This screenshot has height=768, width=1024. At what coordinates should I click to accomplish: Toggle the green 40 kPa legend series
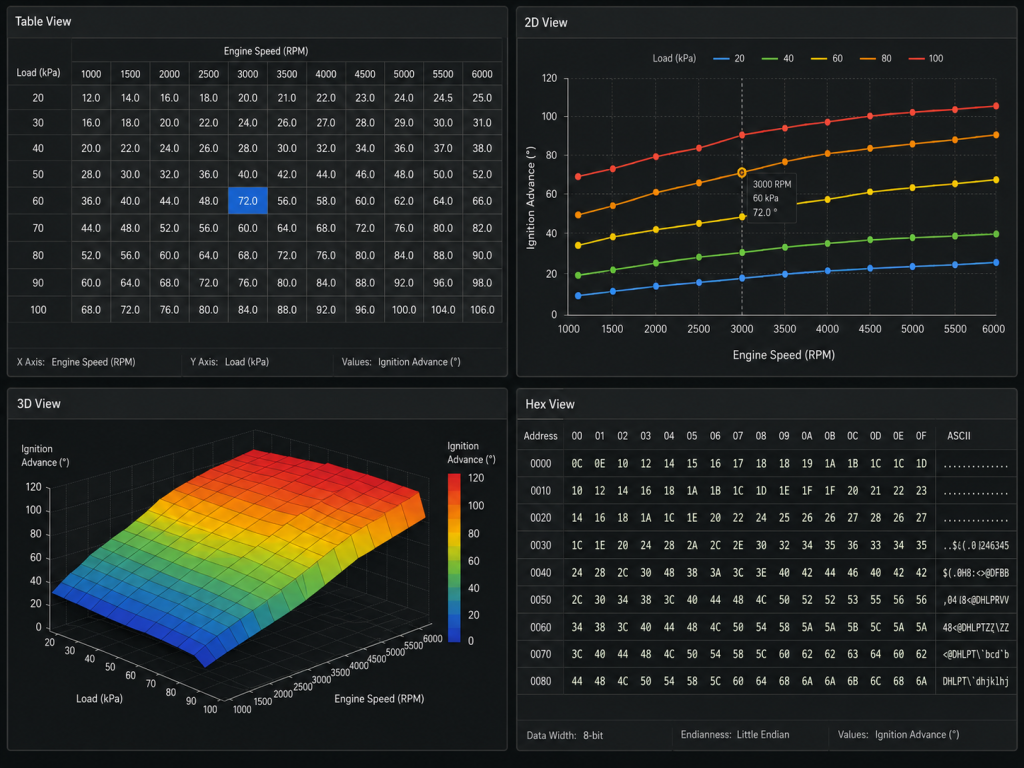[x=778, y=58]
